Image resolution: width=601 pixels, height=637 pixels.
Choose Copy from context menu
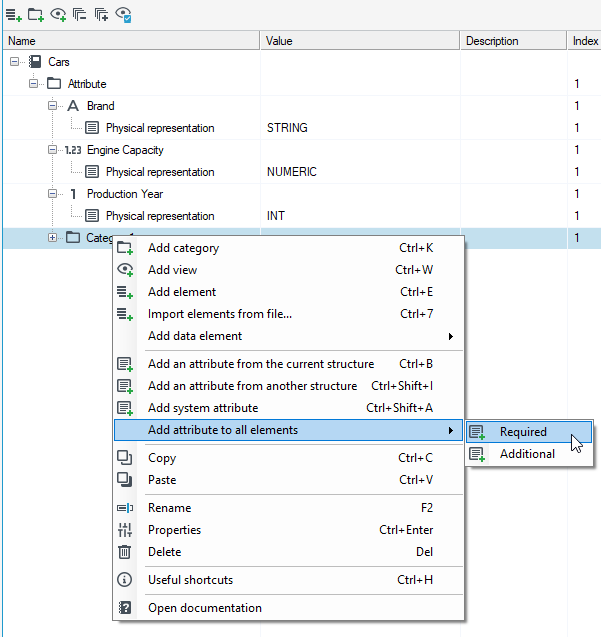pyautogui.click(x=288, y=457)
